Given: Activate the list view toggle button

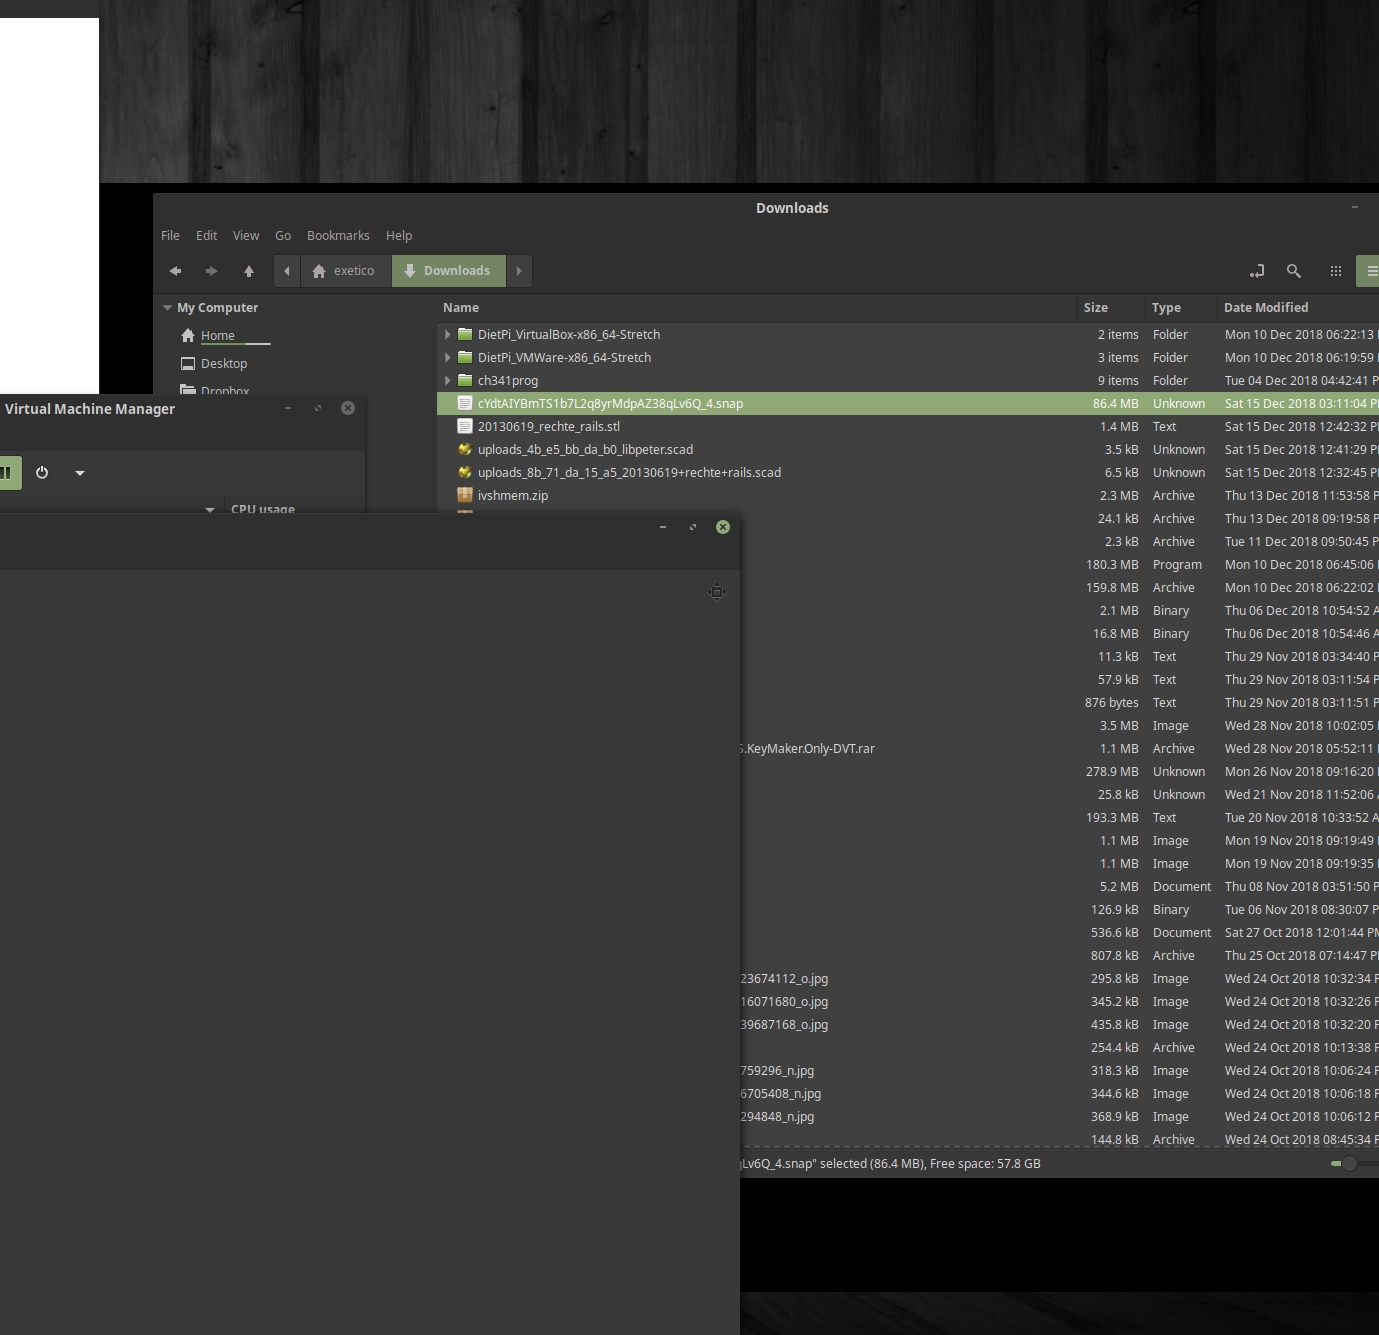Looking at the screenshot, I should click(x=1370, y=271).
